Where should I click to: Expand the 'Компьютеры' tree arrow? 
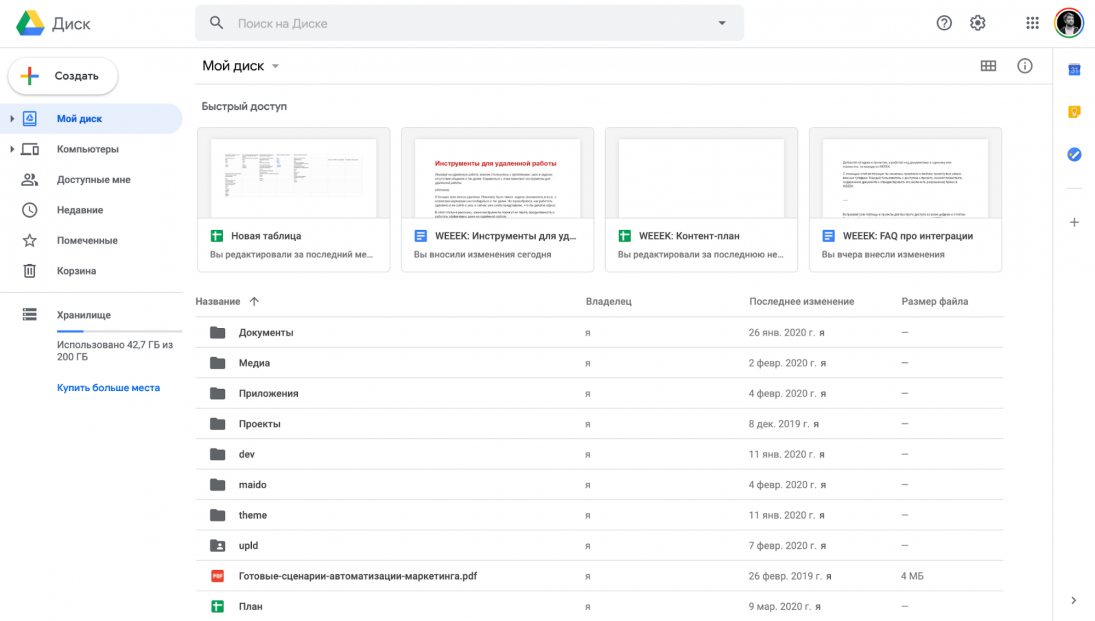12,149
